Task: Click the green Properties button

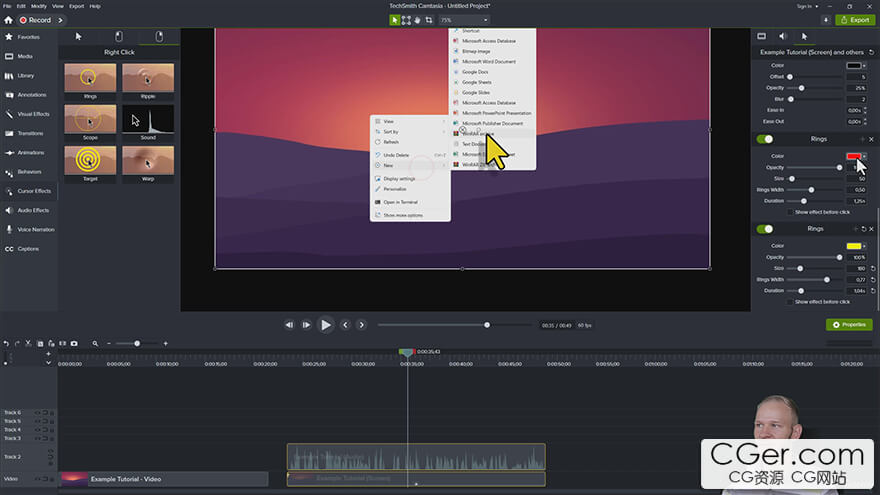Action: (849, 325)
